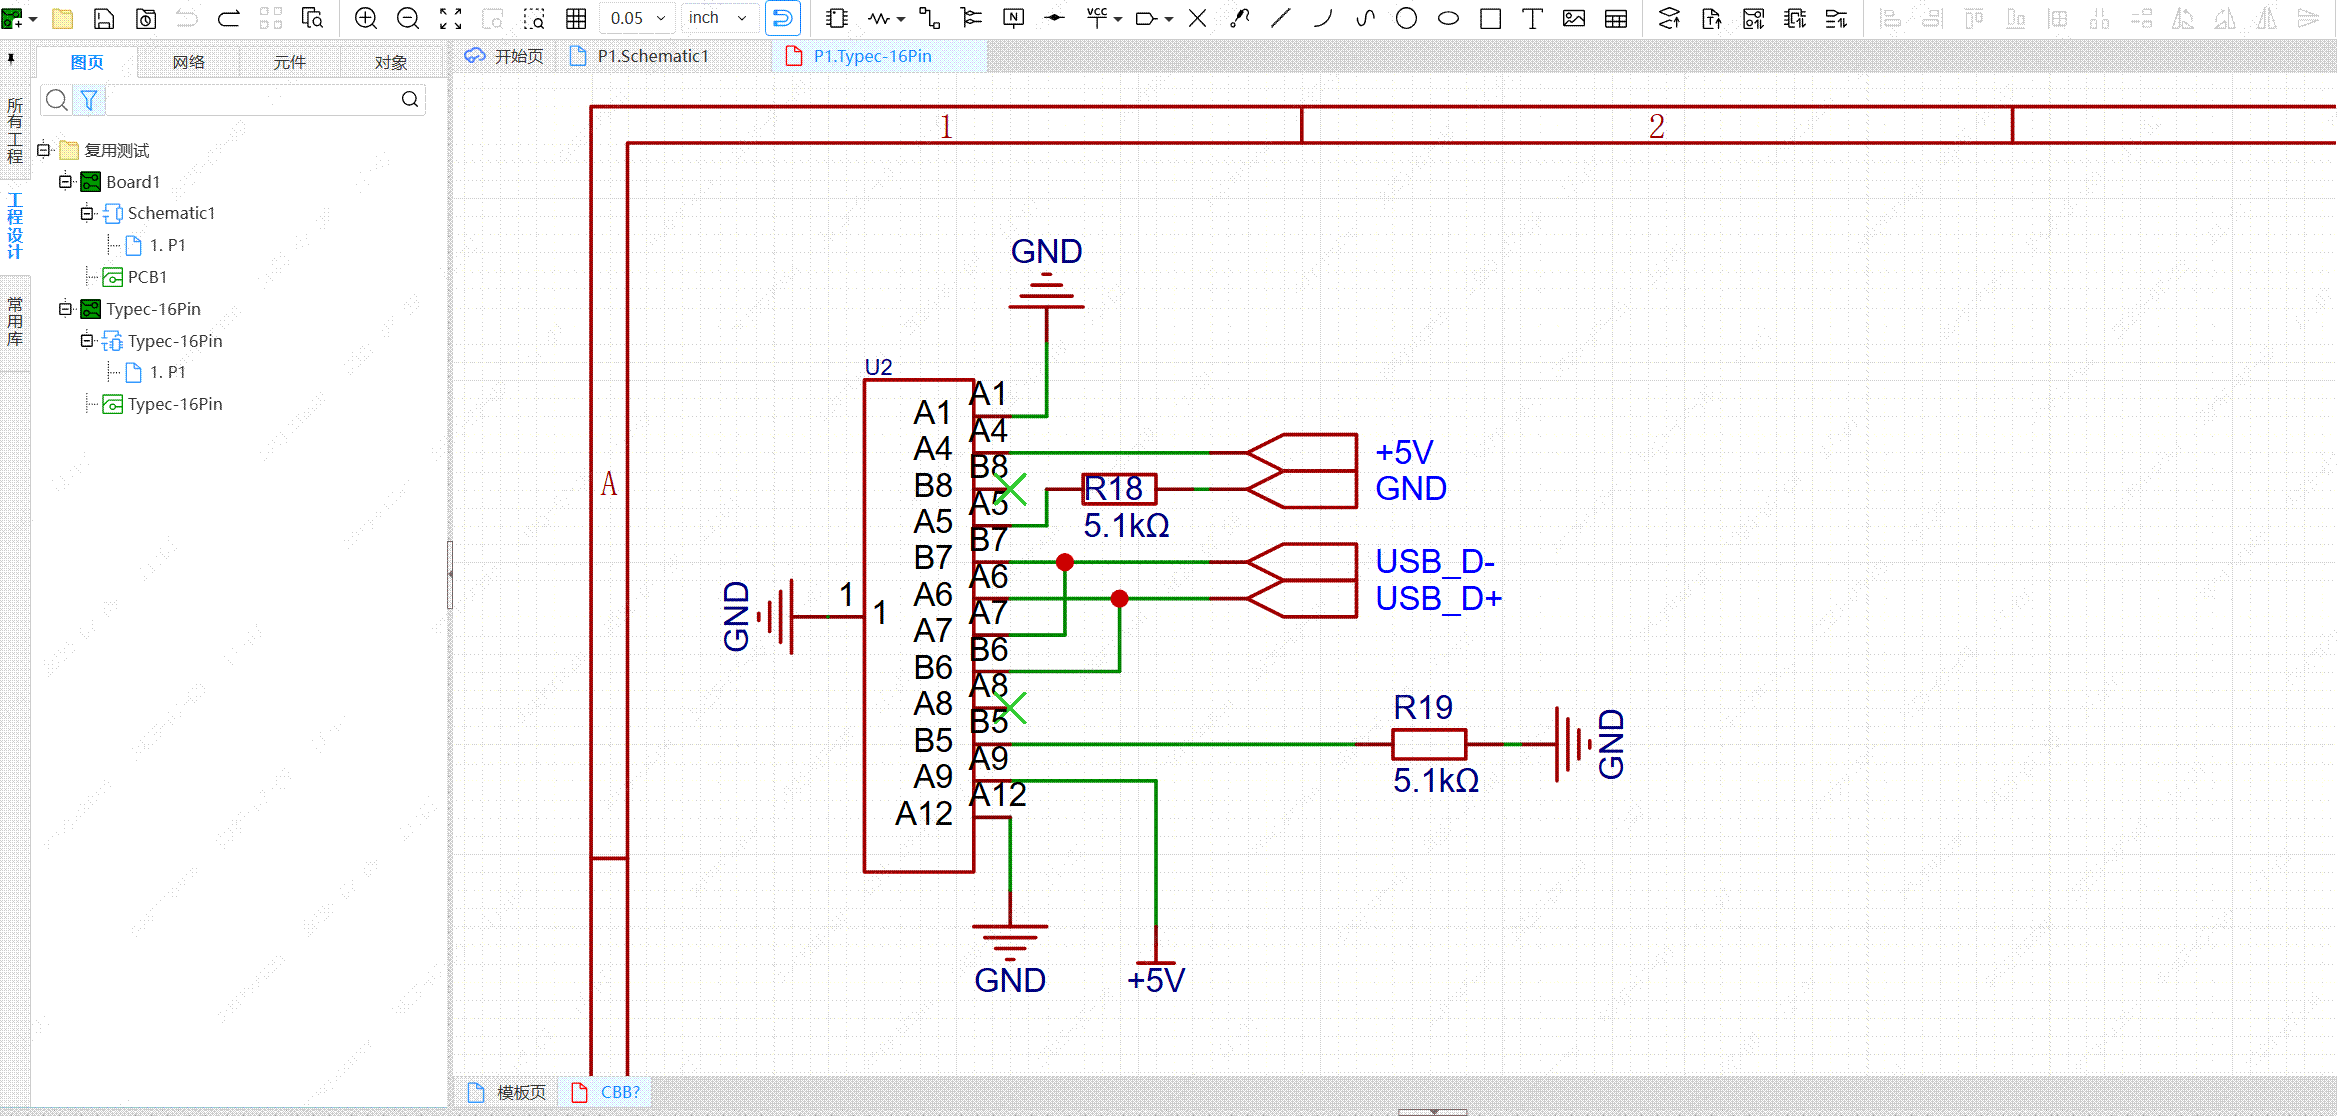Click the fit to window icon
The height and width of the screenshot is (1116, 2337).
click(x=451, y=18)
